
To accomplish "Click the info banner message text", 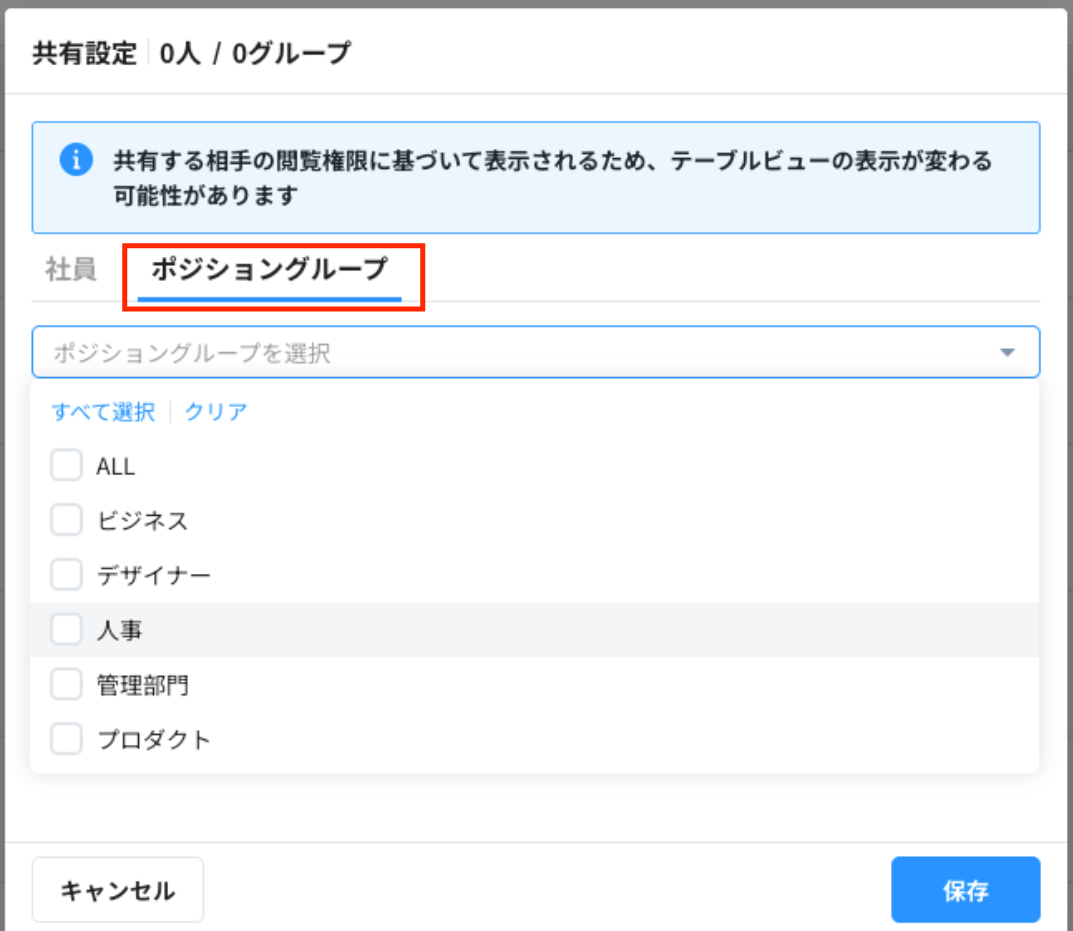I will pos(553,178).
